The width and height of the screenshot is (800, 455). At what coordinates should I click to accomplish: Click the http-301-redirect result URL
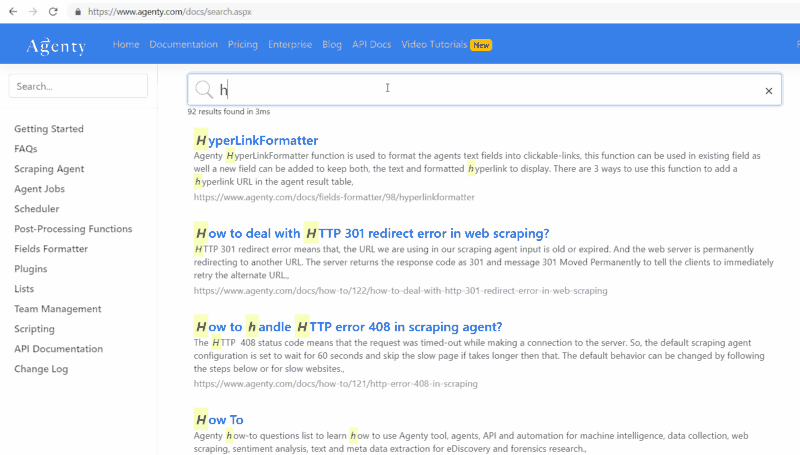[401, 291]
